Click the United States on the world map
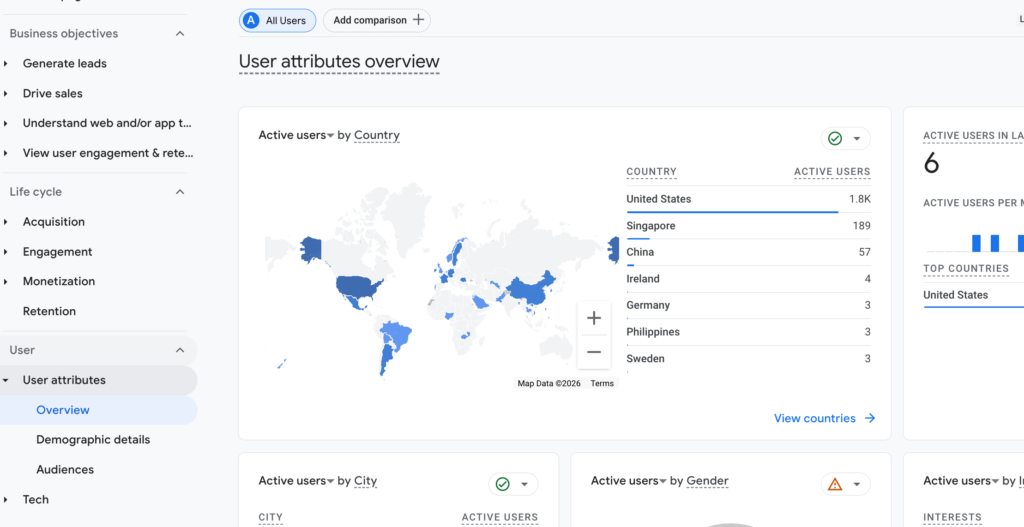 [361, 287]
